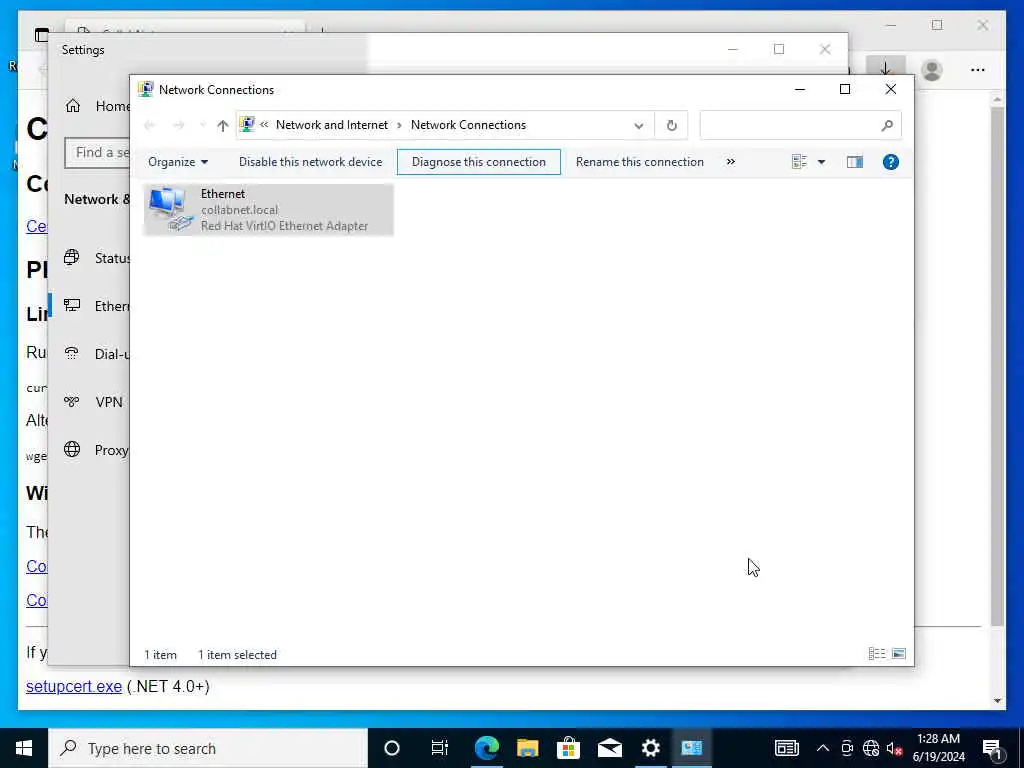The image size is (1024, 768).
Task: Toggle the preview pane icon
Action: [x=854, y=162]
